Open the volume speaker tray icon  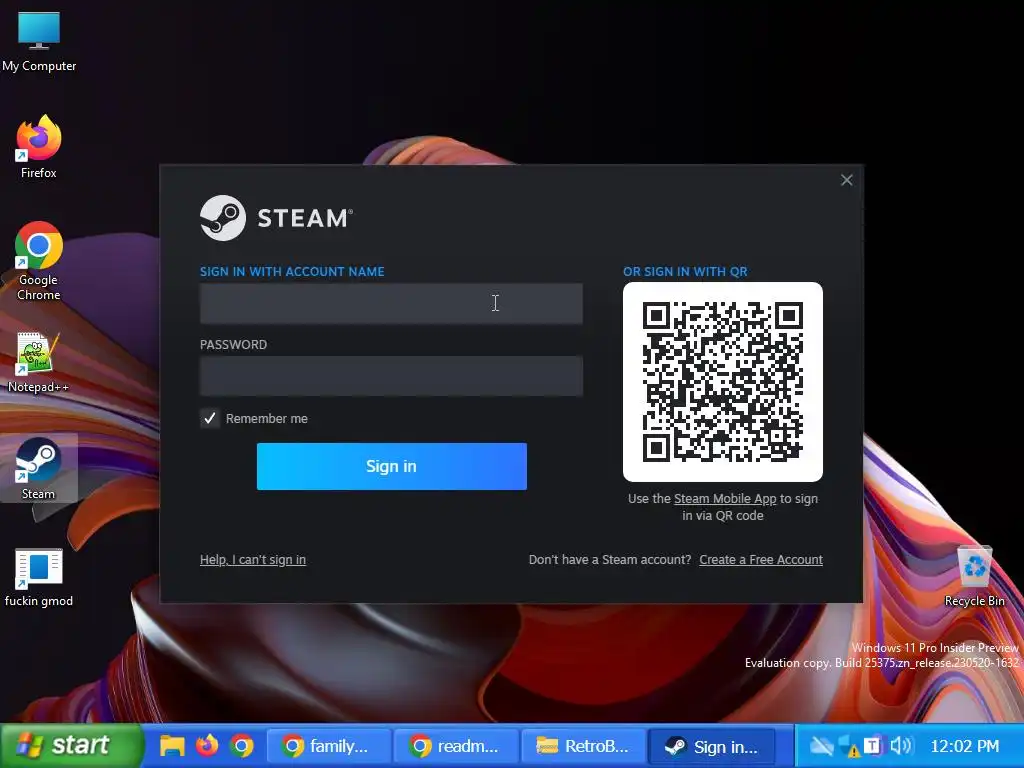coord(901,746)
